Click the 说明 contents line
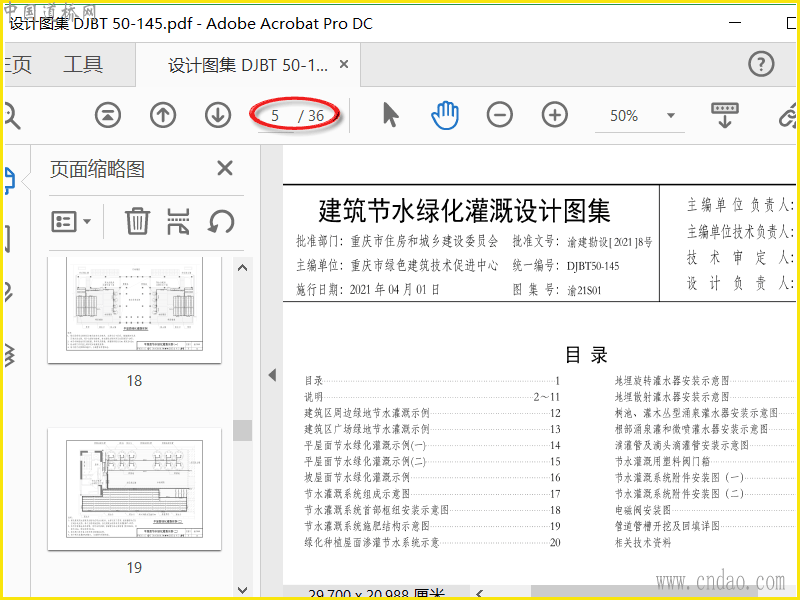 click(432, 396)
